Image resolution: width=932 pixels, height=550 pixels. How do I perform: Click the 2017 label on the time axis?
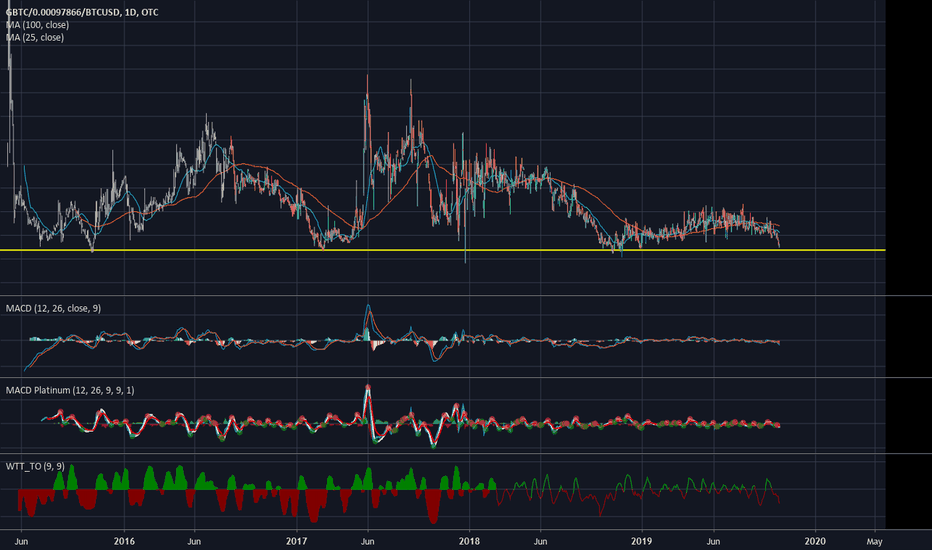(x=296, y=541)
